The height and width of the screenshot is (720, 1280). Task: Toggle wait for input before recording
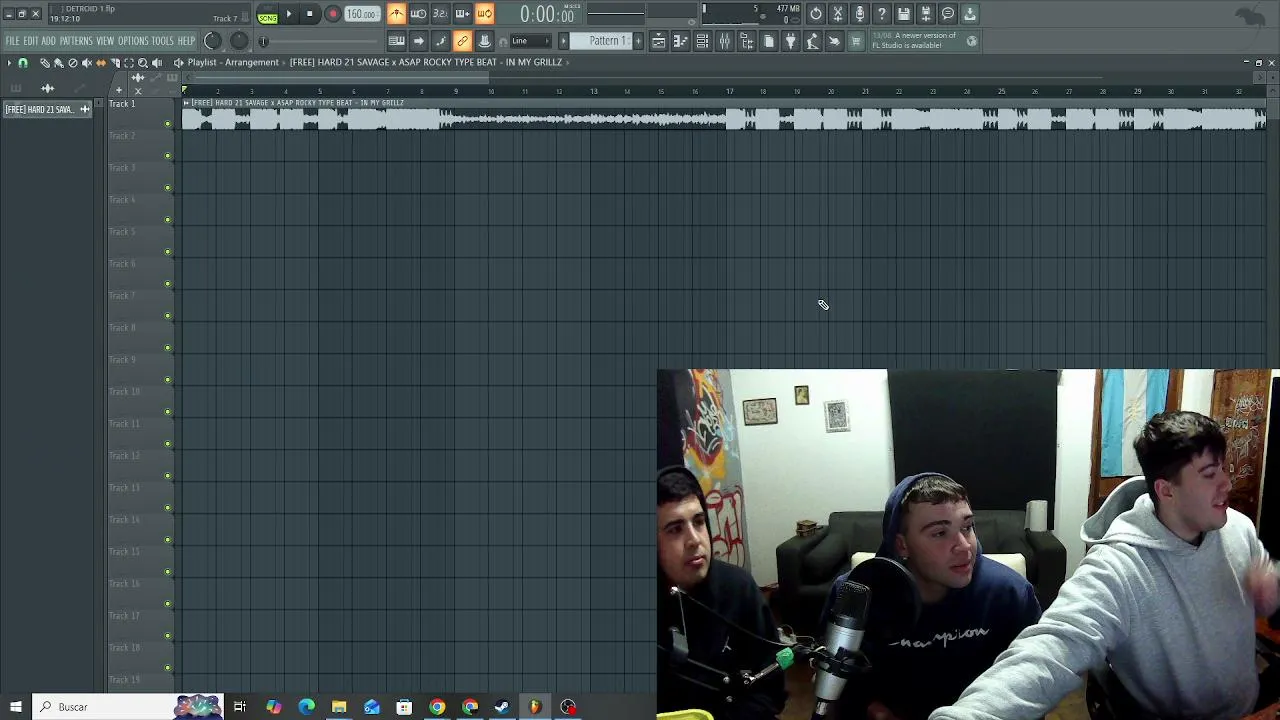pyautogui.click(x=418, y=14)
